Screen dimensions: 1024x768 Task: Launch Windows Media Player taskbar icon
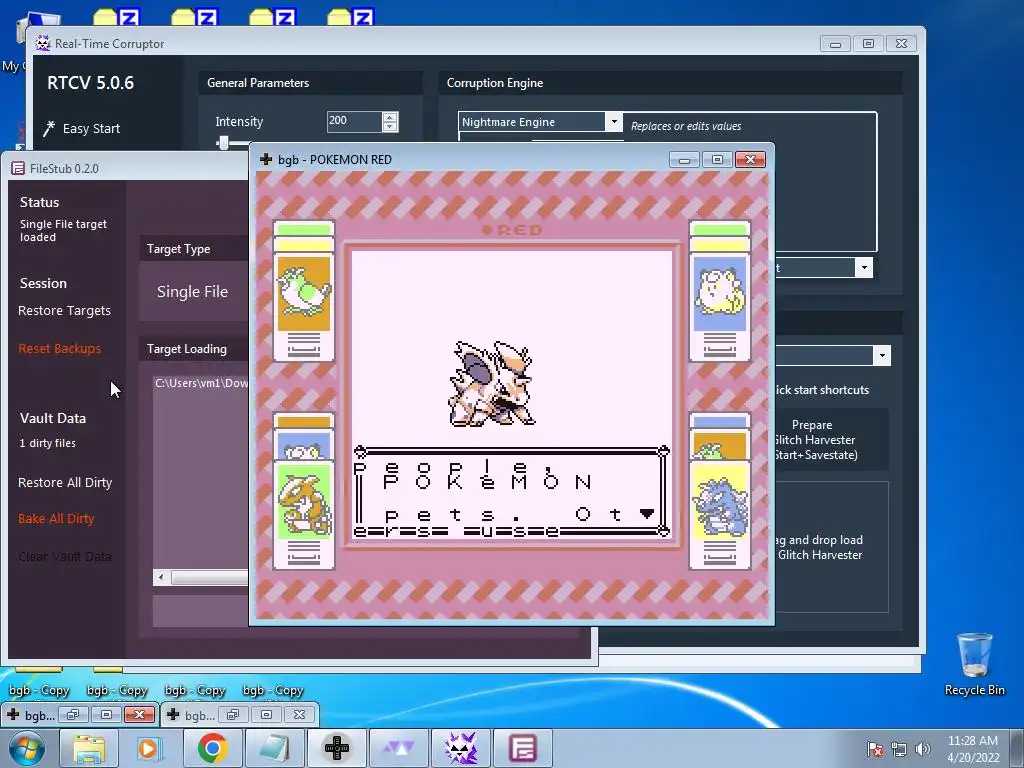(x=149, y=748)
